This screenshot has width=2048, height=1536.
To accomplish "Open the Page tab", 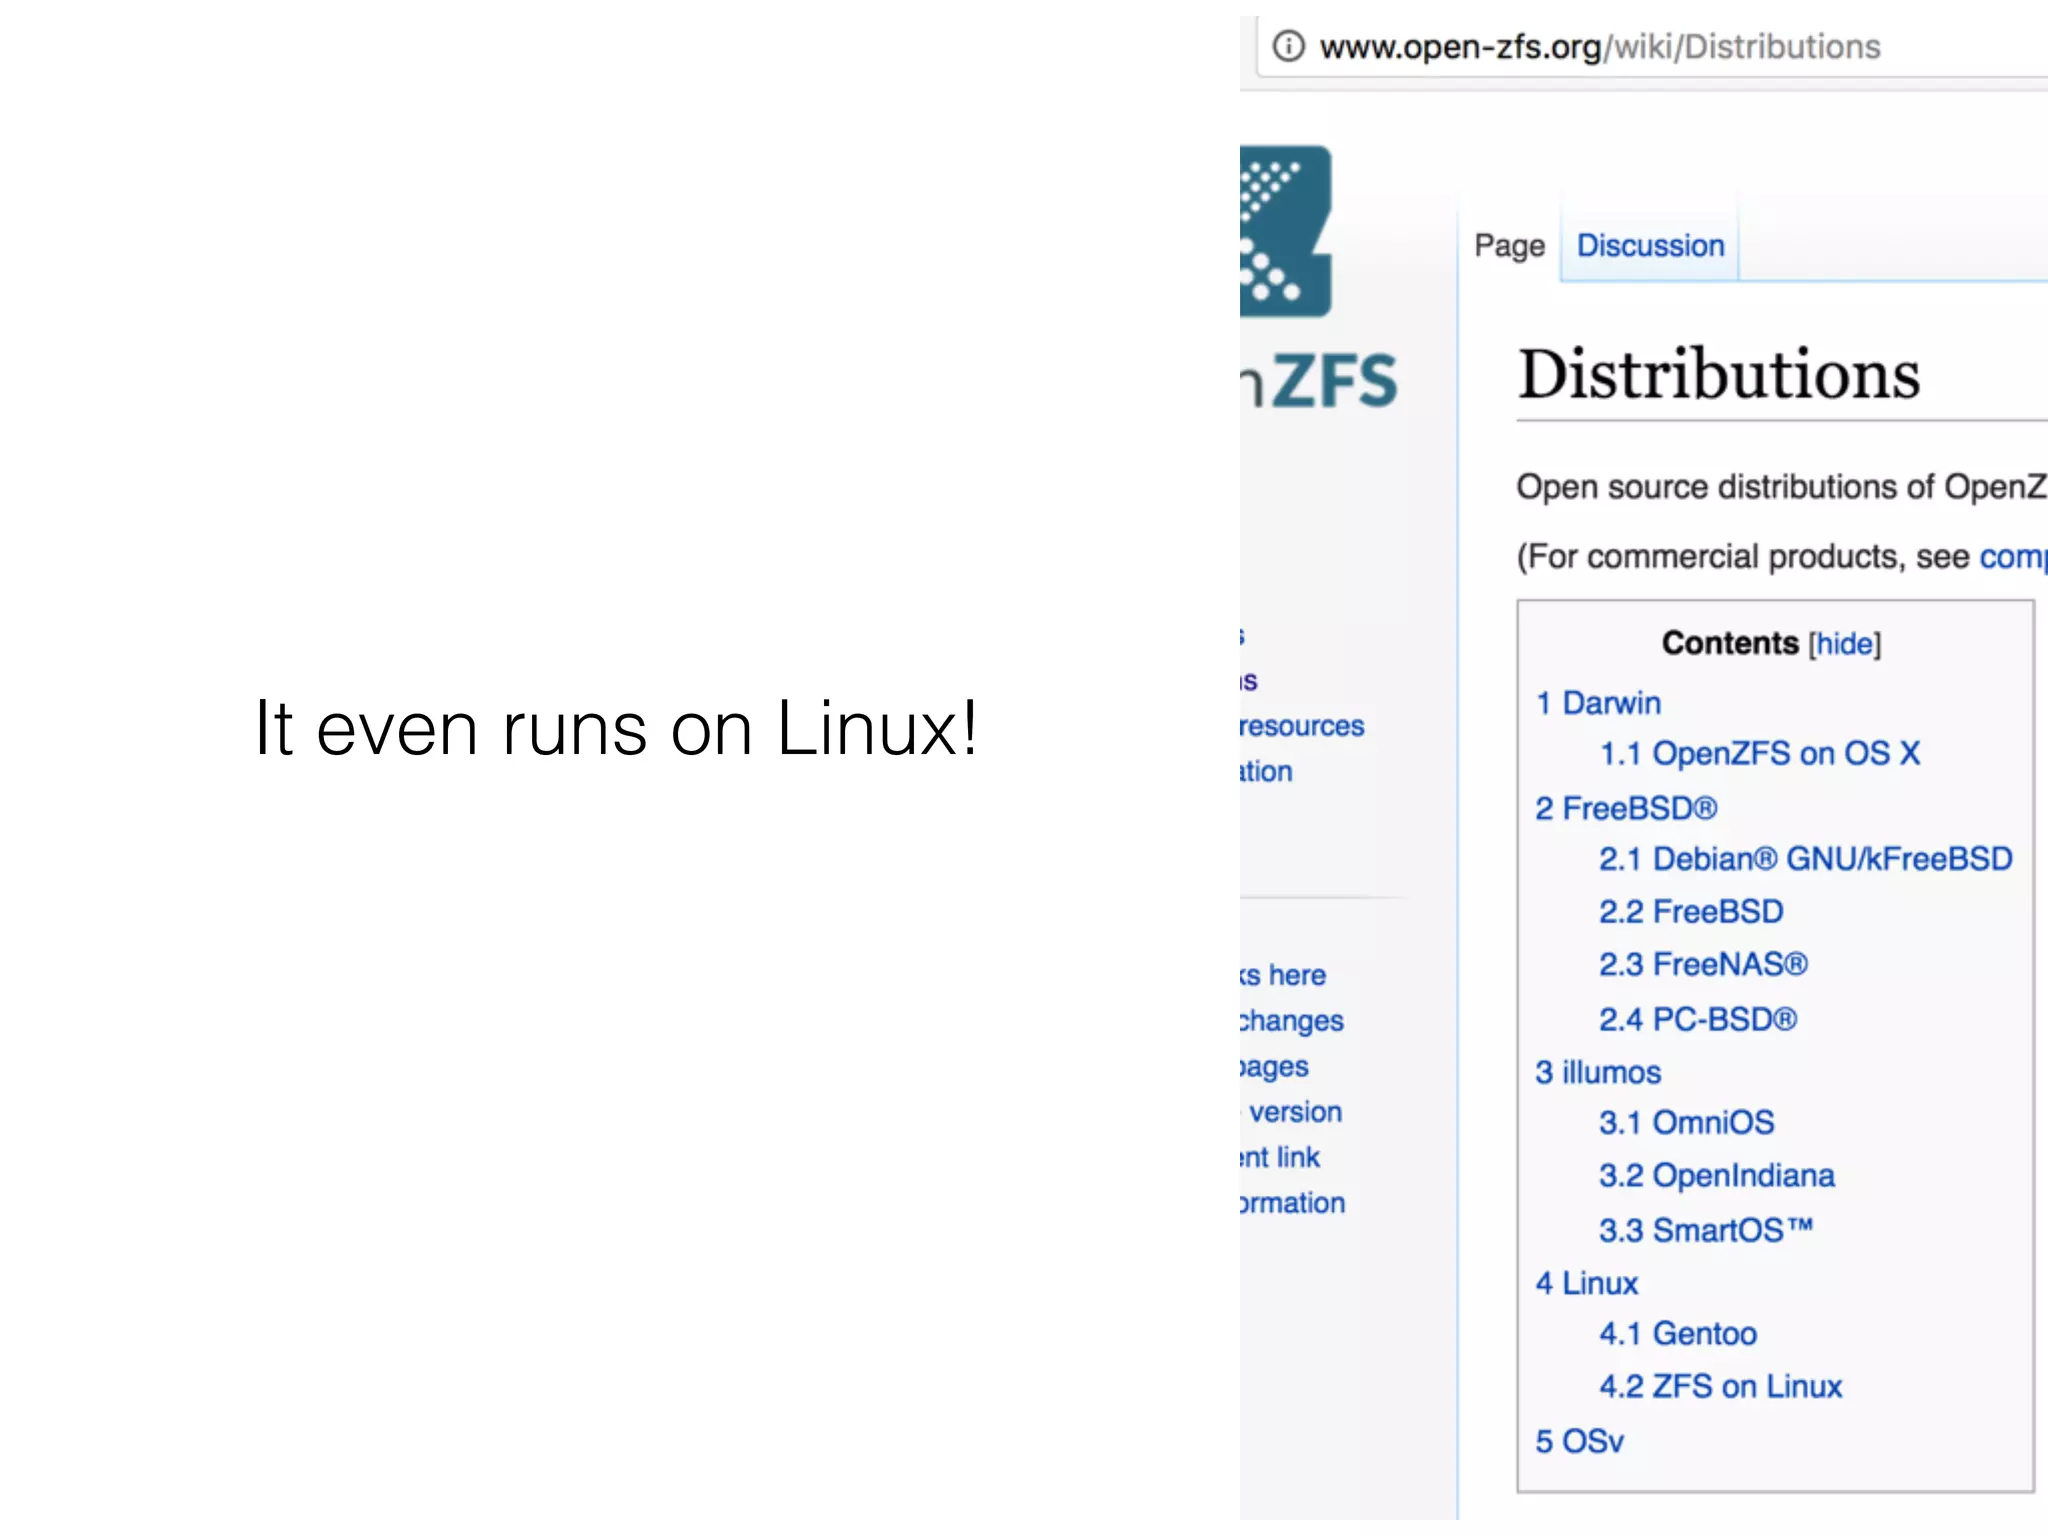I will coord(1509,246).
